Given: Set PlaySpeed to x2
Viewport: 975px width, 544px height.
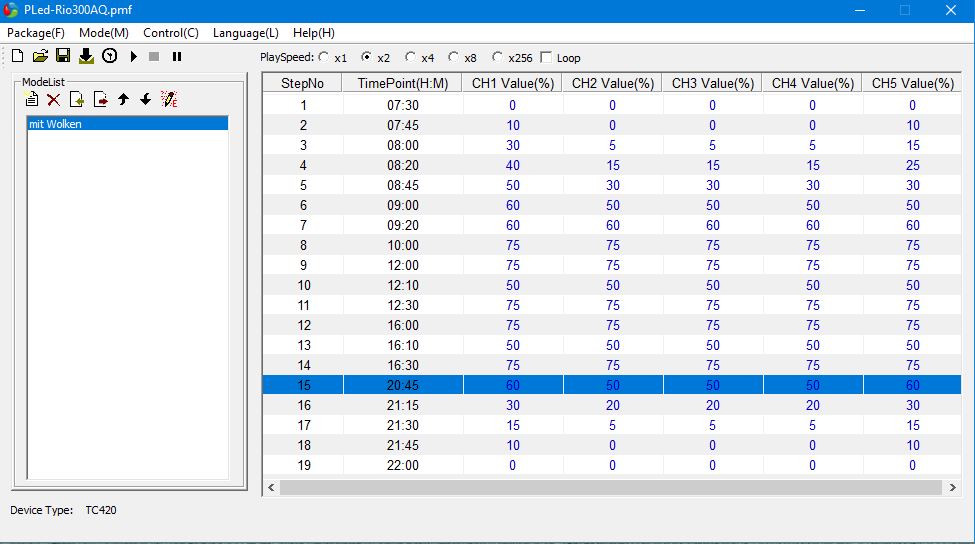Looking at the screenshot, I should (x=367, y=57).
